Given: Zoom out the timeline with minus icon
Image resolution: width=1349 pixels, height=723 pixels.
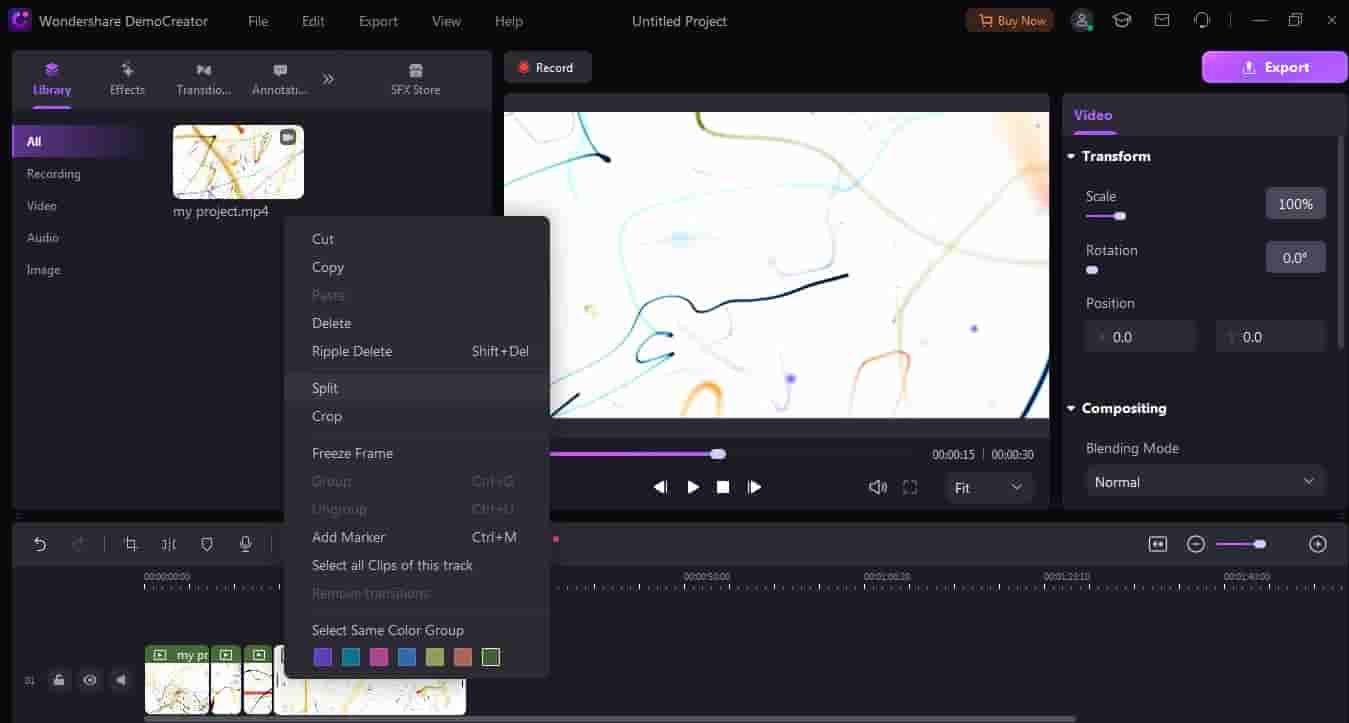Looking at the screenshot, I should [1195, 544].
